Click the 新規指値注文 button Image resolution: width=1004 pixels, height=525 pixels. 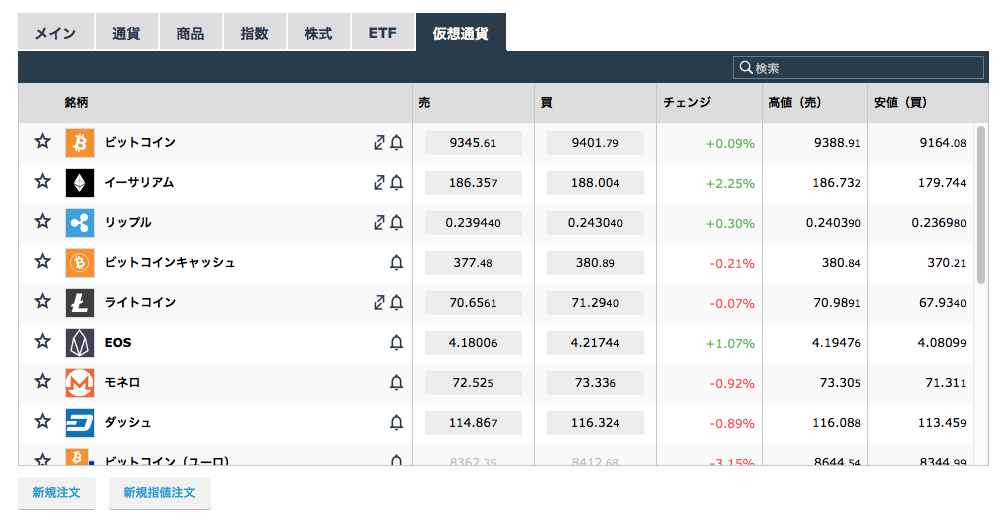(159, 492)
